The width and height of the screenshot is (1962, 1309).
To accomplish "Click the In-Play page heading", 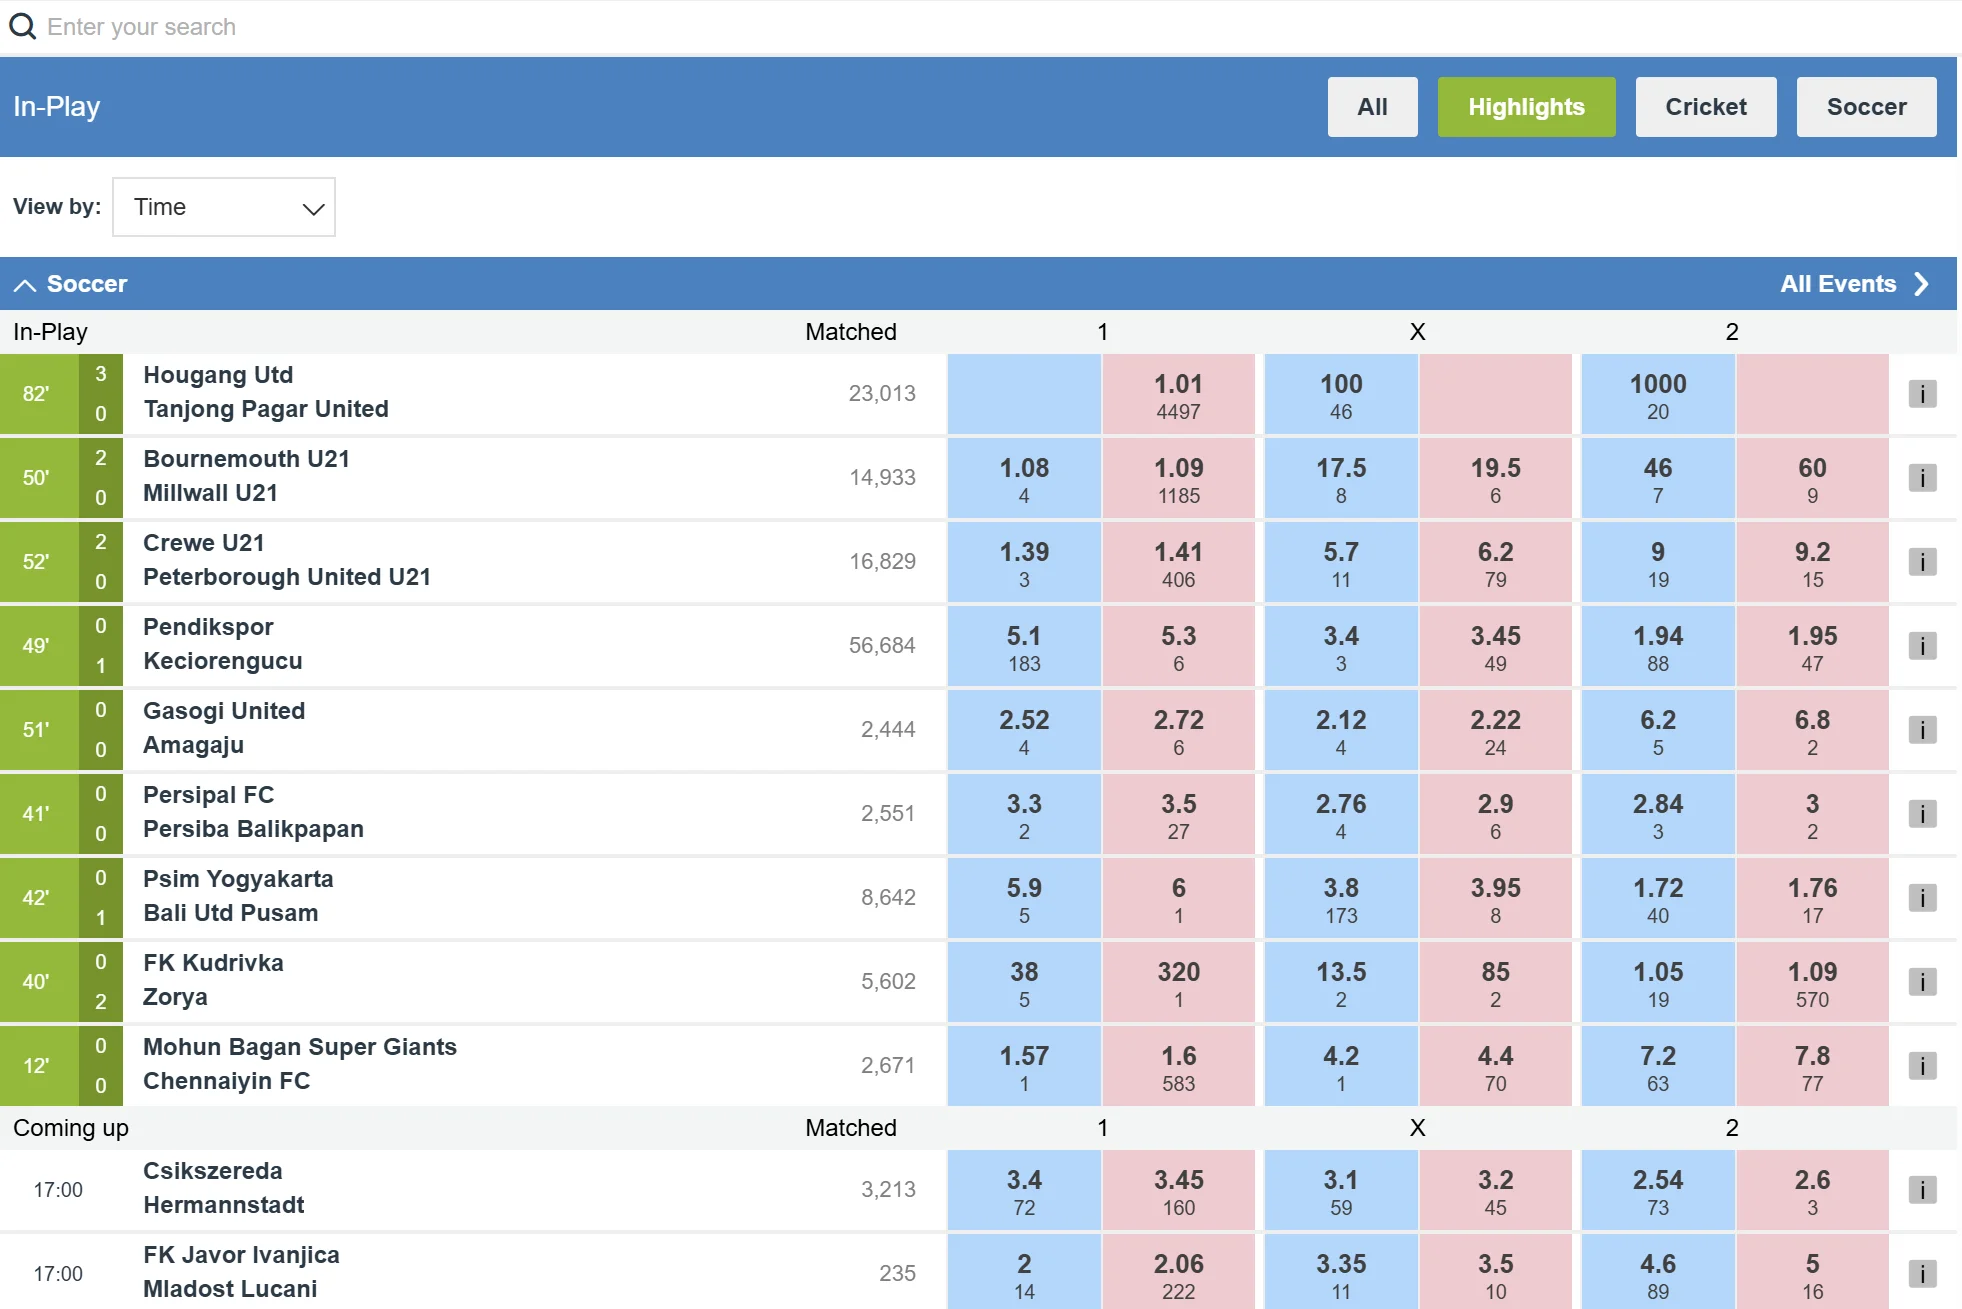I will point(57,107).
